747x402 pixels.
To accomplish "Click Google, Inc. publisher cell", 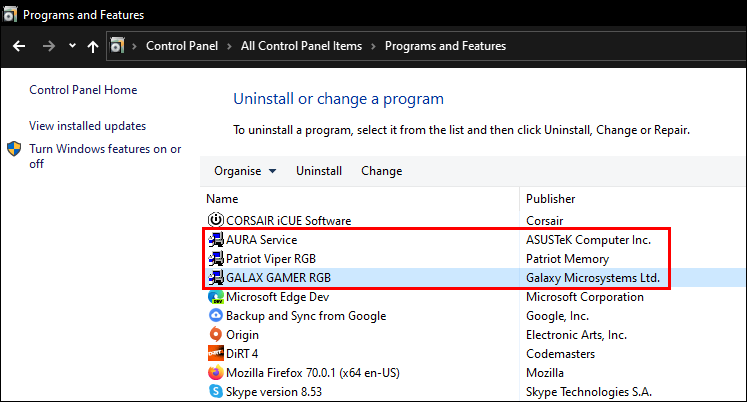I will pyautogui.click(x=557, y=316).
